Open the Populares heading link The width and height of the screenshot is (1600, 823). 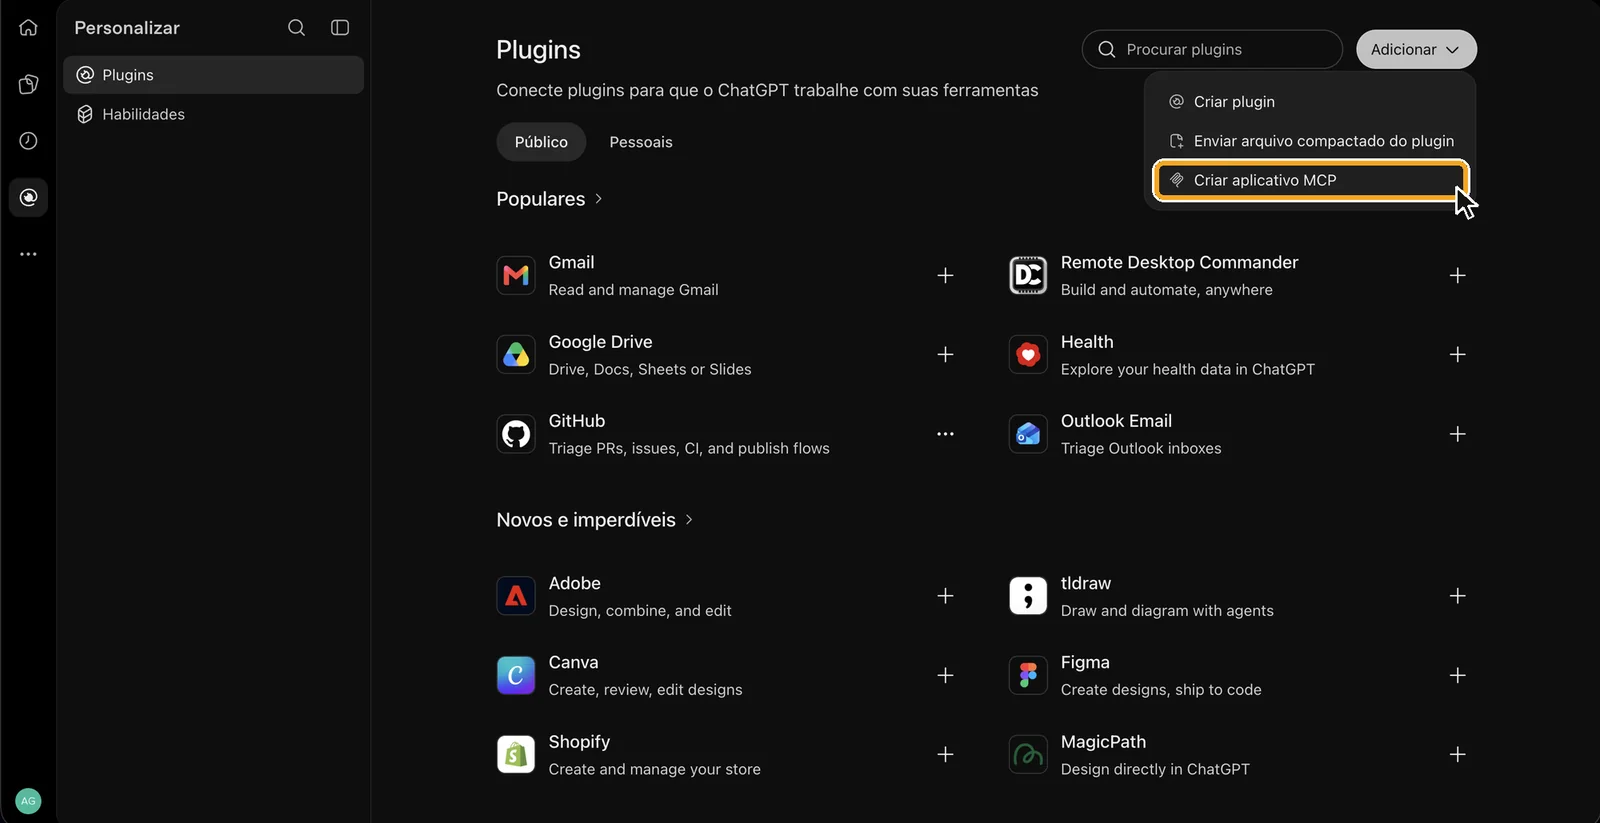click(541, 199)
